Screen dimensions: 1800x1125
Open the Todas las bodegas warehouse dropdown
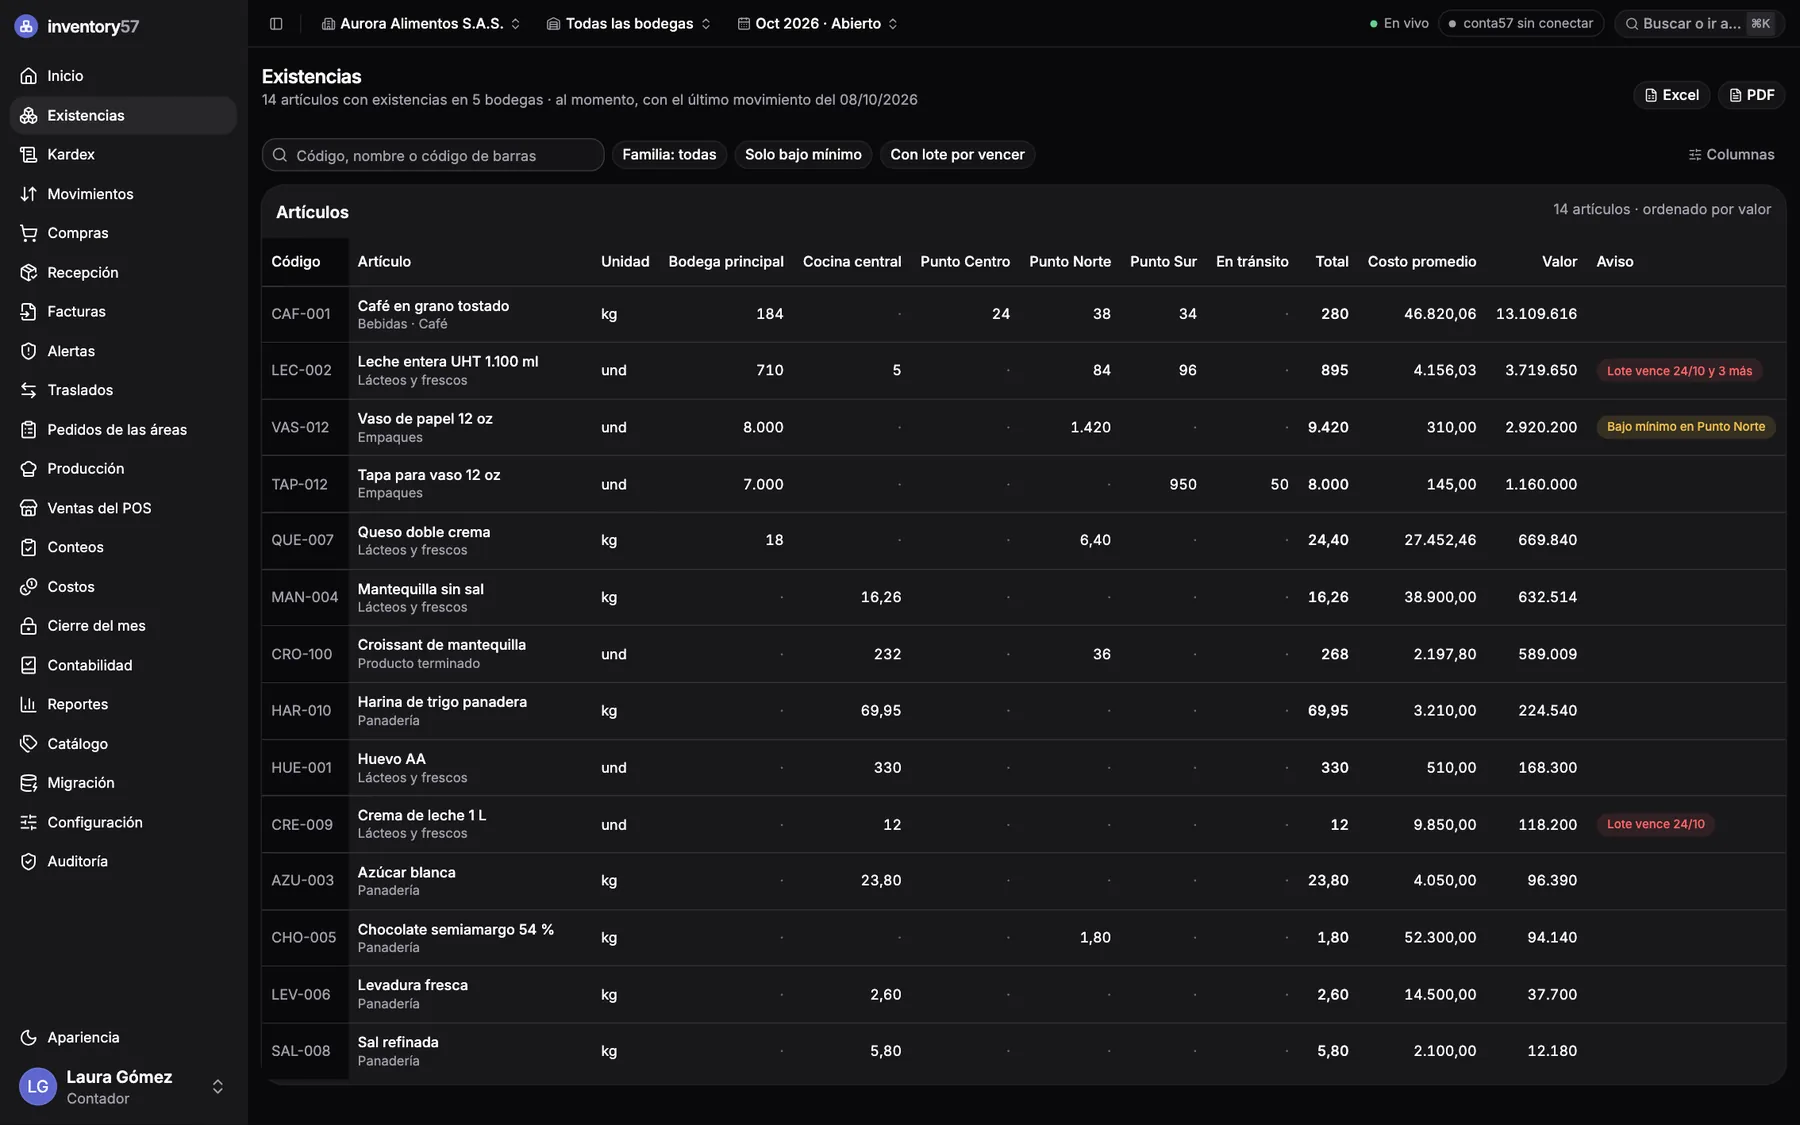coord(629,23)
